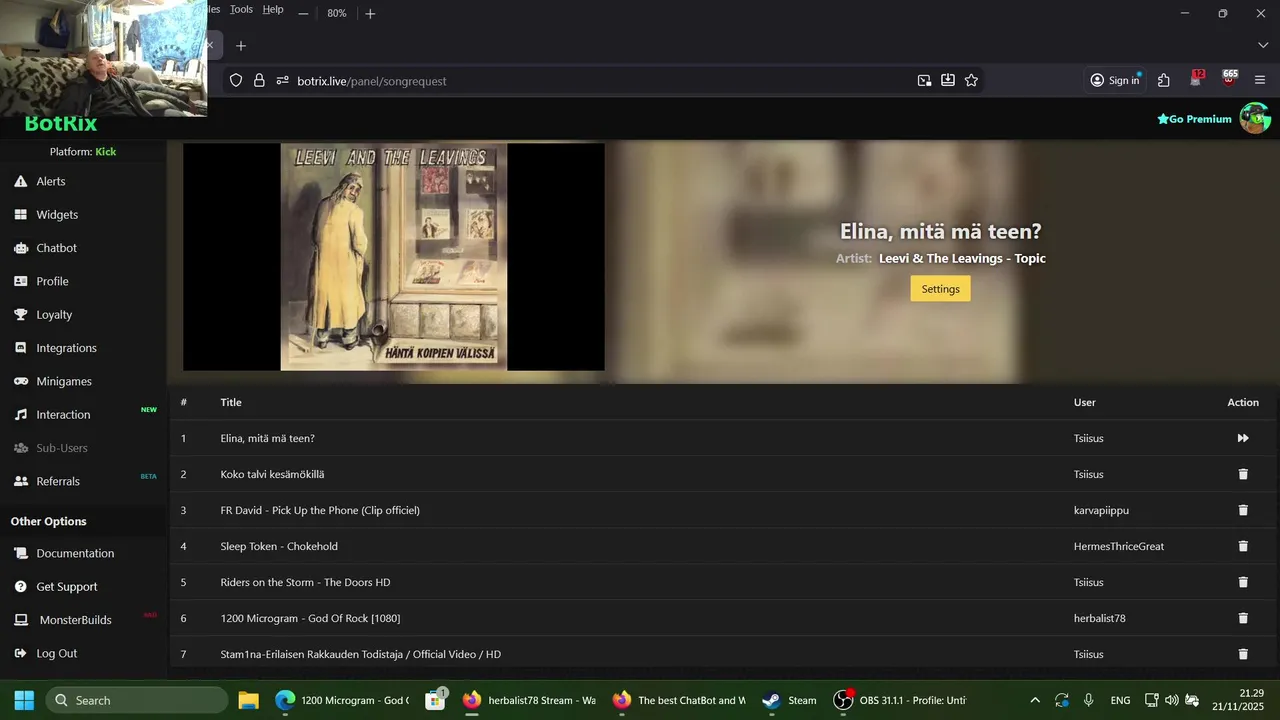
Task: Open a new browser tab
Action: (240, 45)
